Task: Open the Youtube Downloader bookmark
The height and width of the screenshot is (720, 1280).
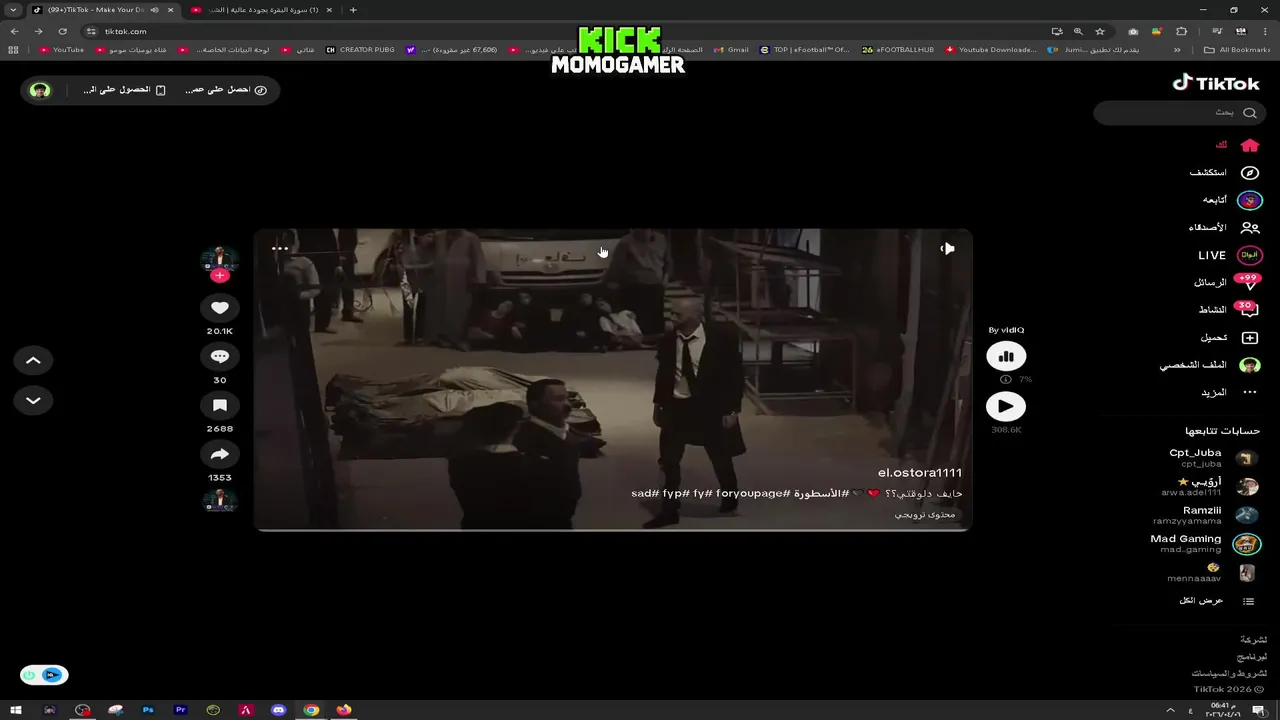Action: [x=991, y=50]
